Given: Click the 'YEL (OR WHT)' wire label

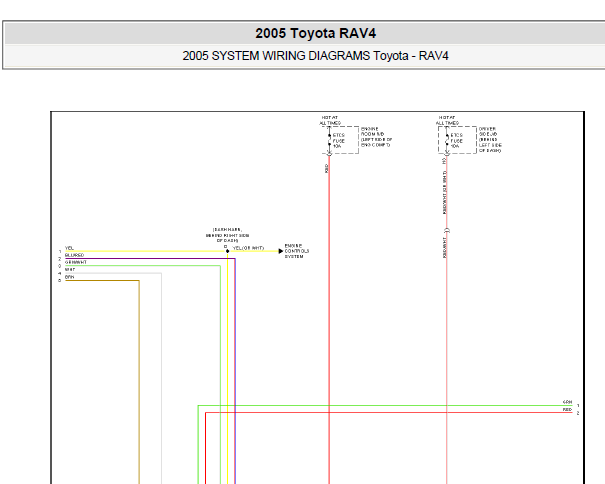Looking at the screenshot, I should click(x=248, y=248).
